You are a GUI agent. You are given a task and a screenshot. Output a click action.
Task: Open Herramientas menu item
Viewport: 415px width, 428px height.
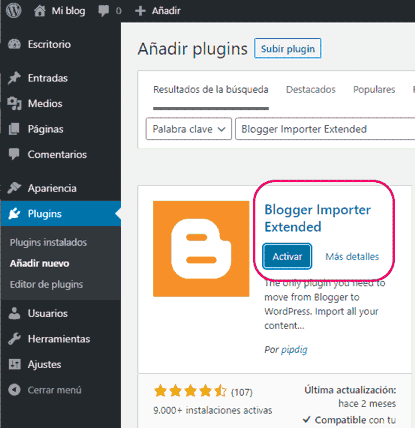point(60,339)
